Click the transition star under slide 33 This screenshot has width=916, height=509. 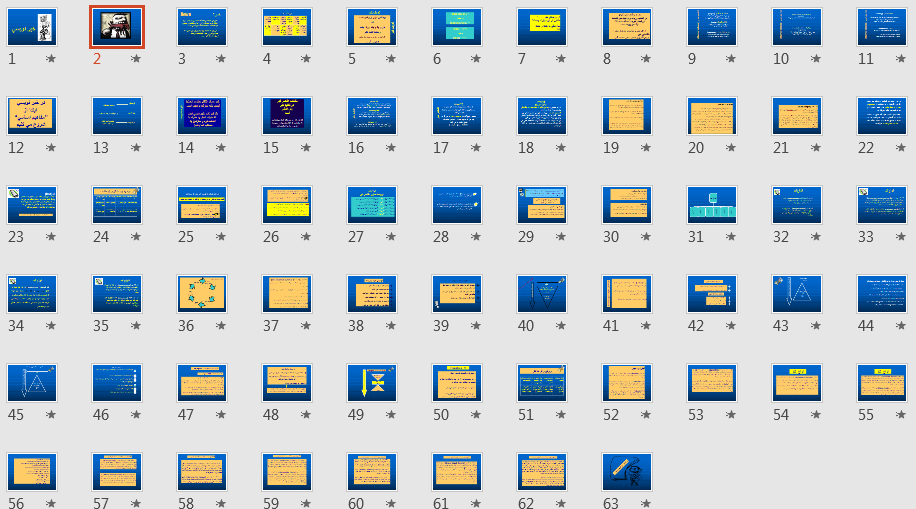tap(901, 237)
